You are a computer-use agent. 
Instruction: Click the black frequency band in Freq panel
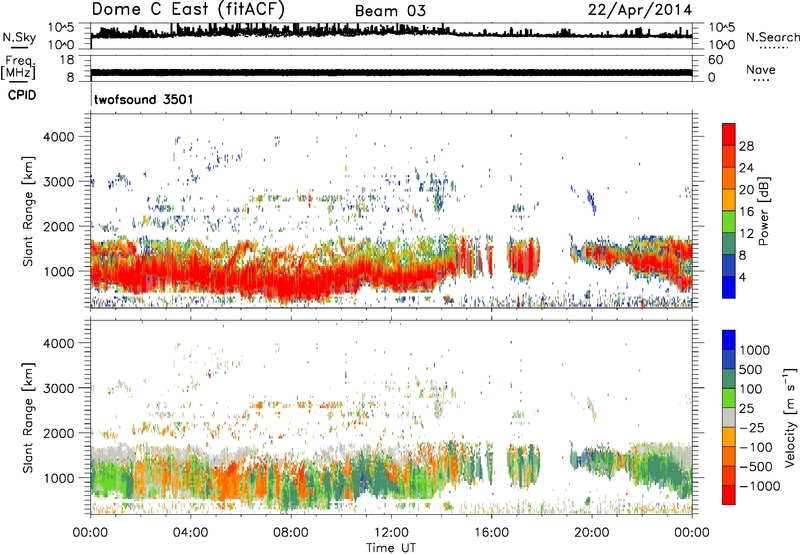point(391,72)
